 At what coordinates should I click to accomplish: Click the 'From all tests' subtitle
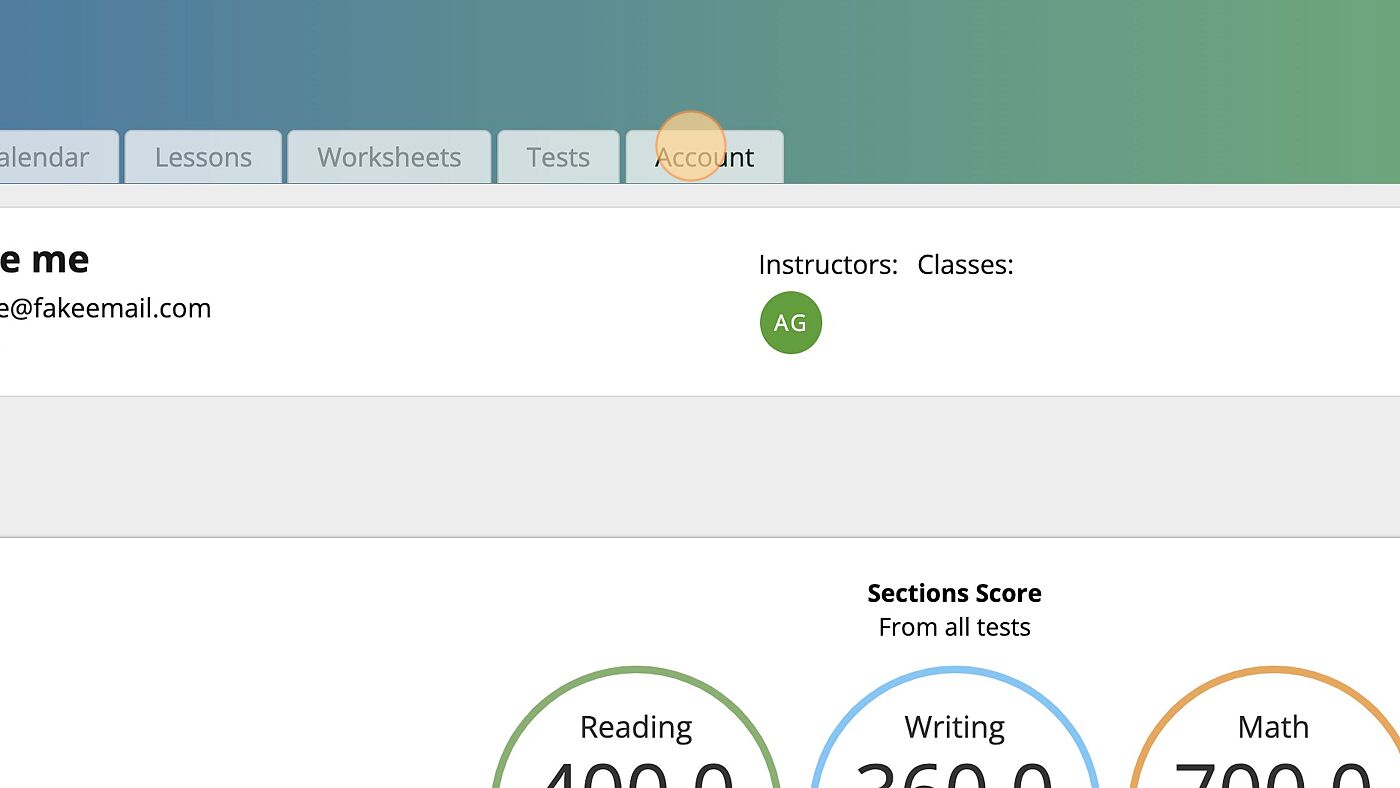[x=954, y=627]
